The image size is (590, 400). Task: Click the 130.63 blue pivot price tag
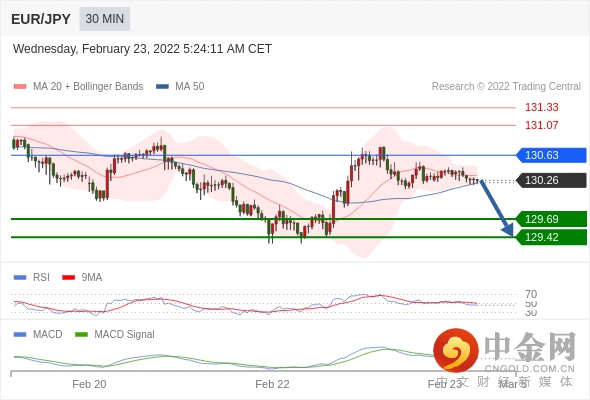pyautogui.click(x=551, y=155)
